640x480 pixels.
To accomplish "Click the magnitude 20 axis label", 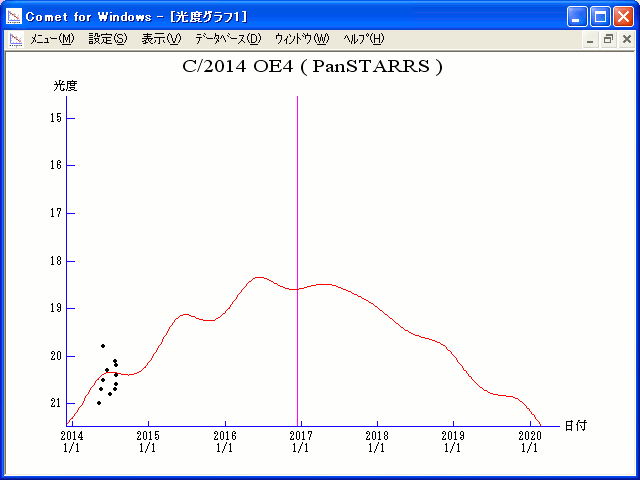I will (x=56, y=356).
